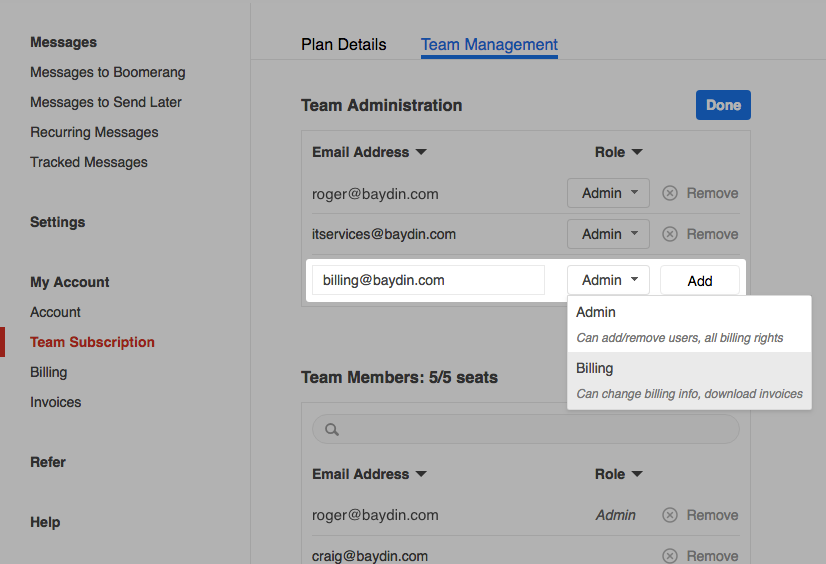Choose Billing role from dropdown menu
826x564 pixels.
click(689, 380)
